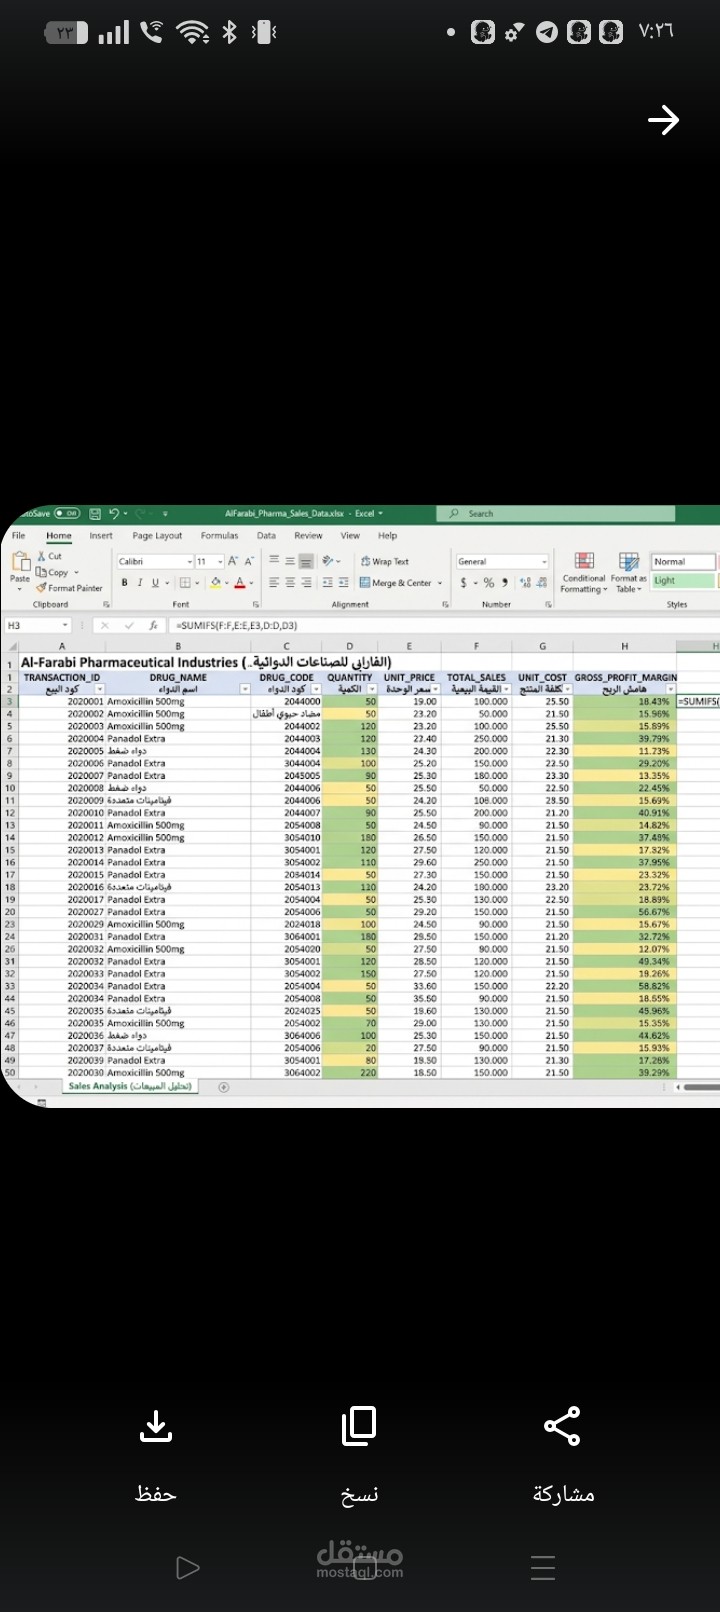
Task: Click the Align Left icon
Action: (274, 582)
